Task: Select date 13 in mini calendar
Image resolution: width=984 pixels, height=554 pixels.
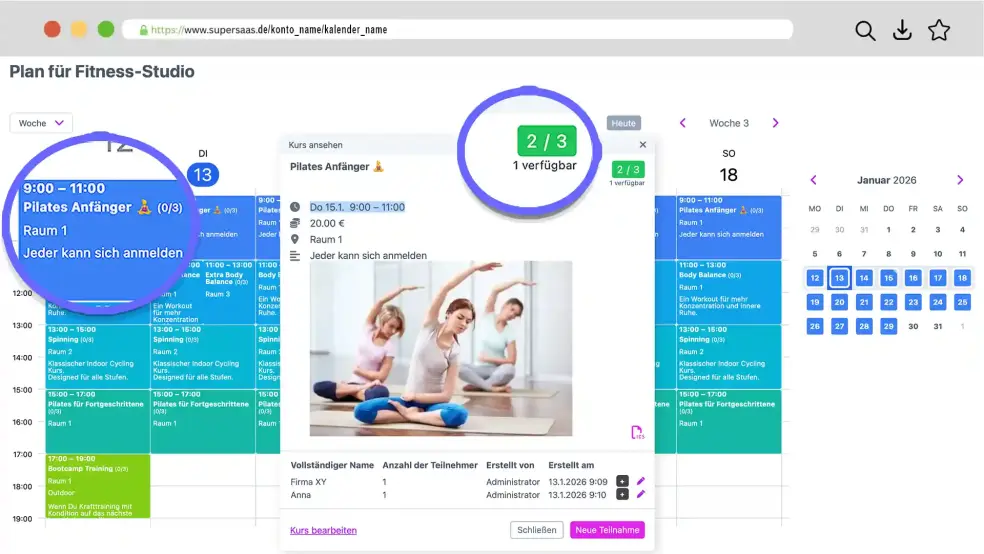Action: (x=839, y=278)
